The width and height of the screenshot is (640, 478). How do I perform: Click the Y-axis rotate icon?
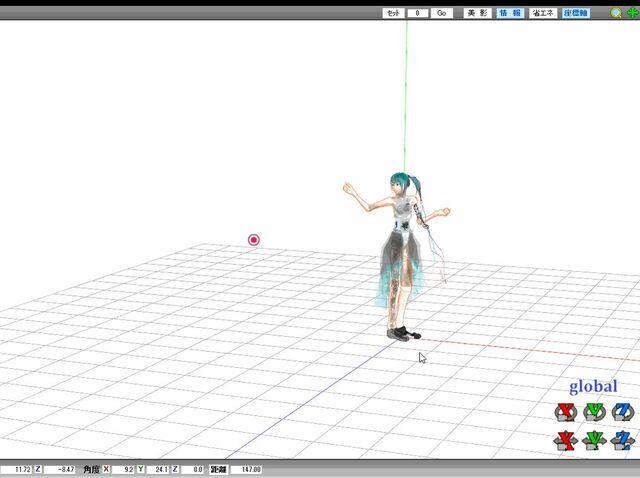click(594, 412)
